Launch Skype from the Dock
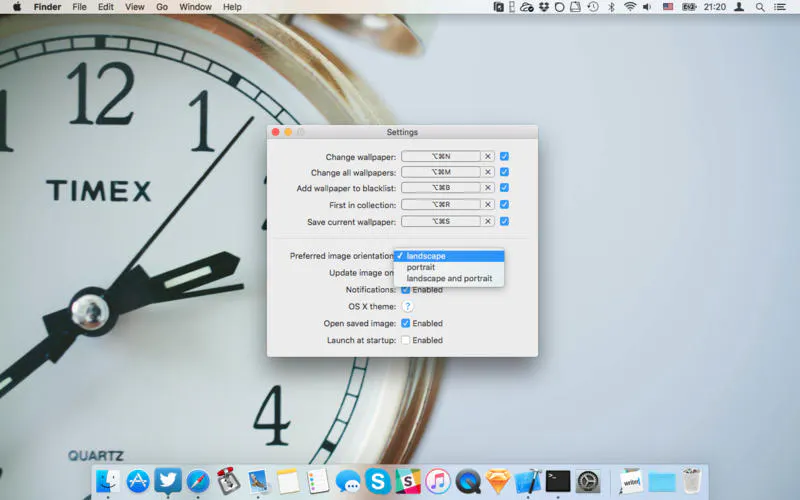The height and width of the screenshot is (500, 800). [378, 481]
